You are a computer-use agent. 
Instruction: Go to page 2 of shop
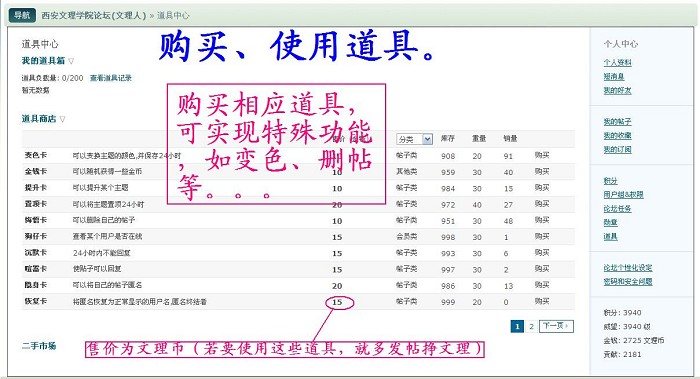coord(531,326)
